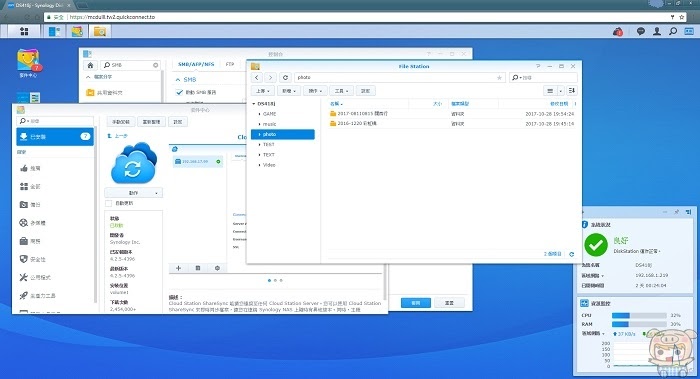Click the RAM usage bar in widget
700x379 pixels.
[x=639, y=324]
